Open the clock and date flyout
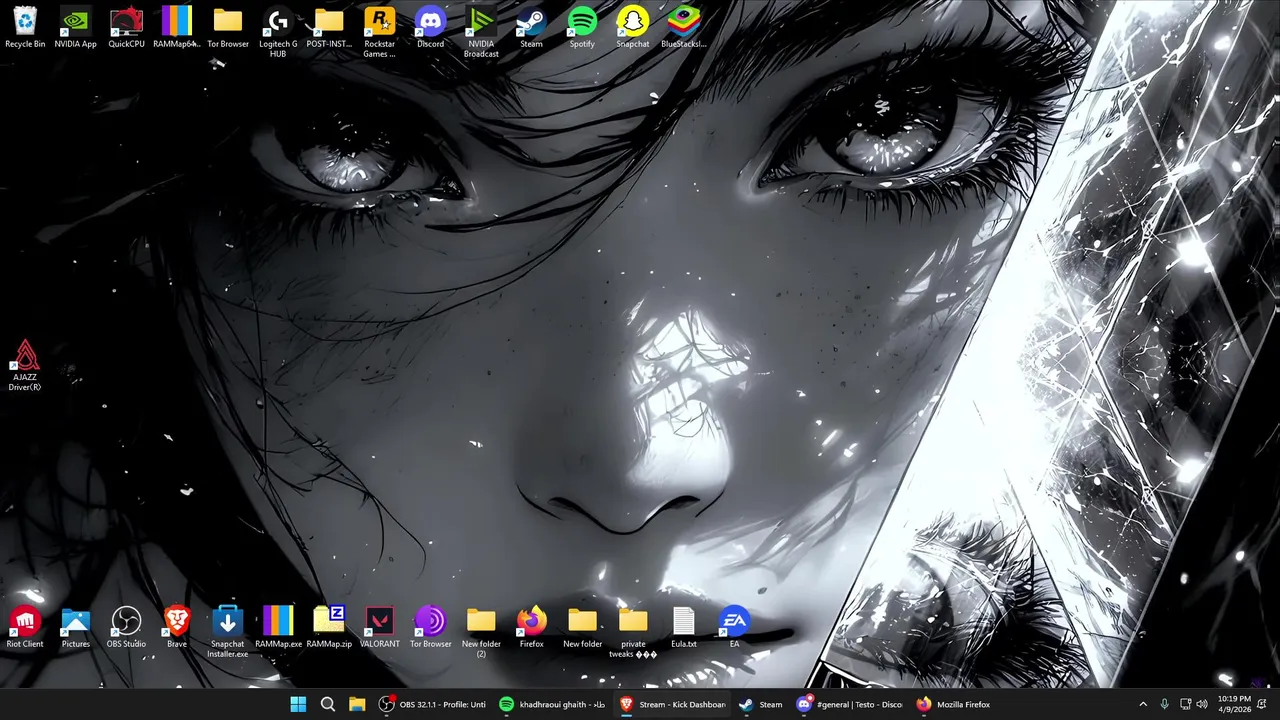 tap(1235, 704)
